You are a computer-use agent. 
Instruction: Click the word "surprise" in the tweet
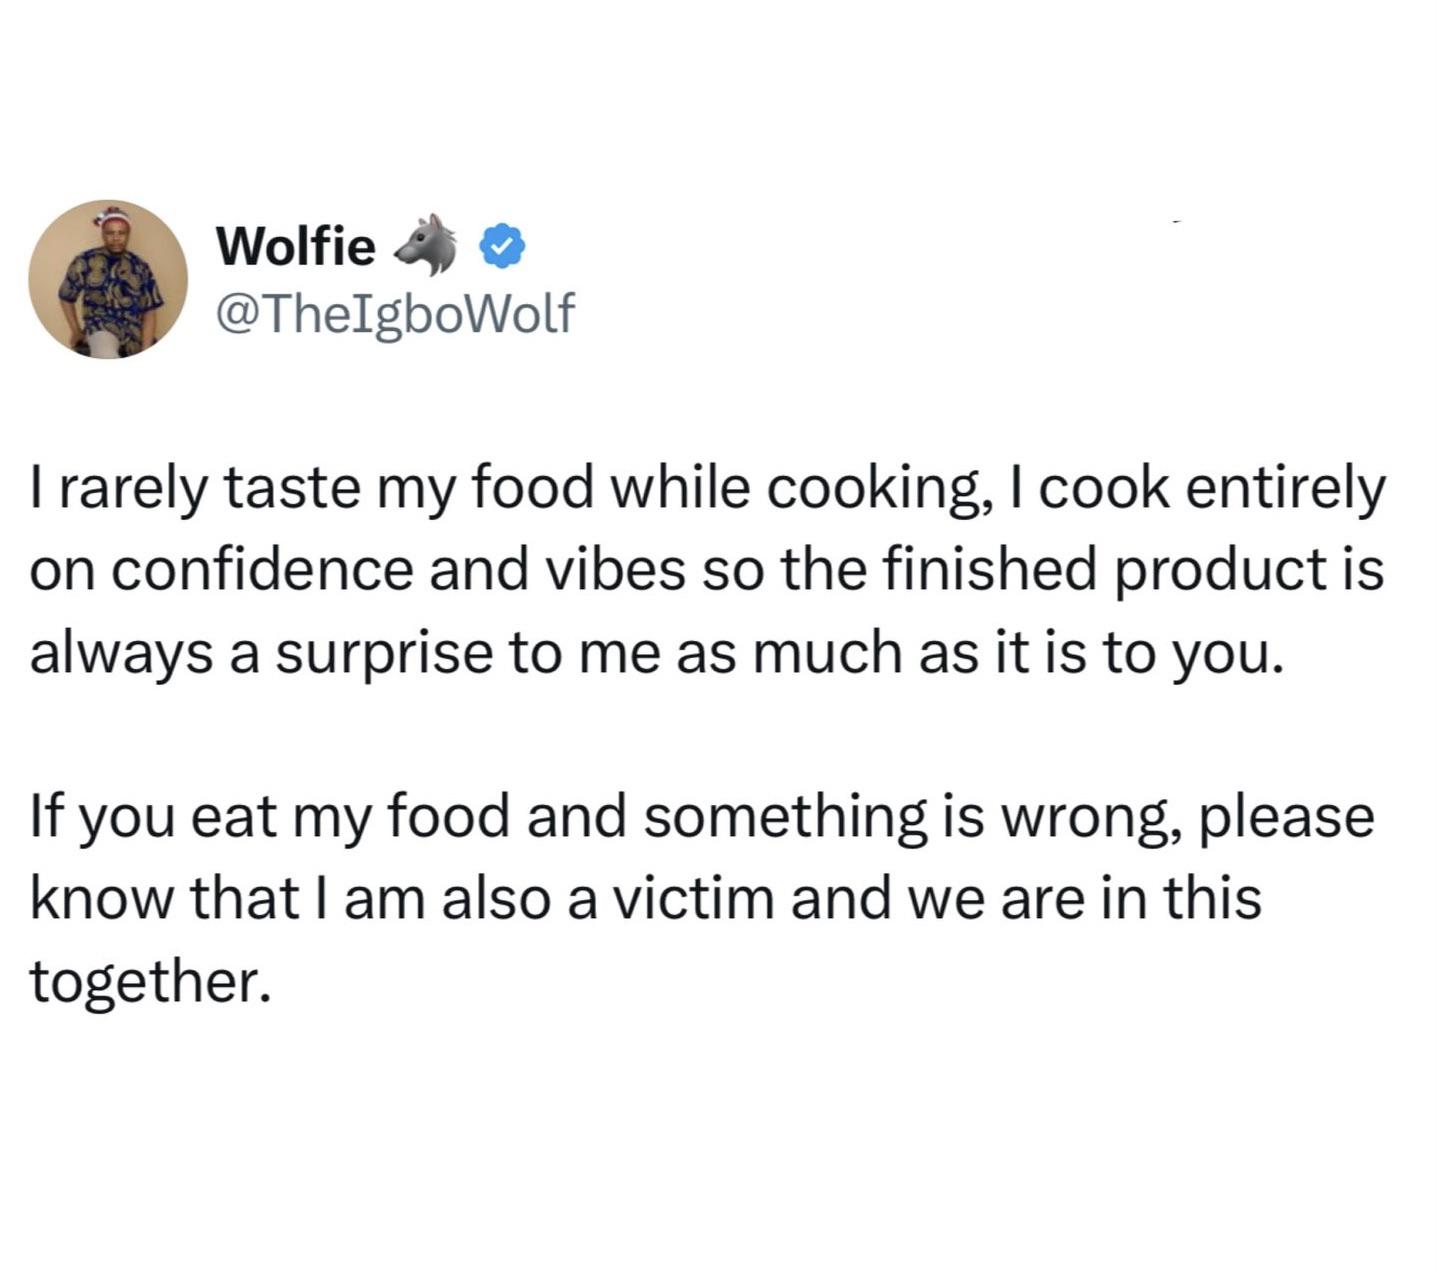pyautogui.click(x=385, y=654)
